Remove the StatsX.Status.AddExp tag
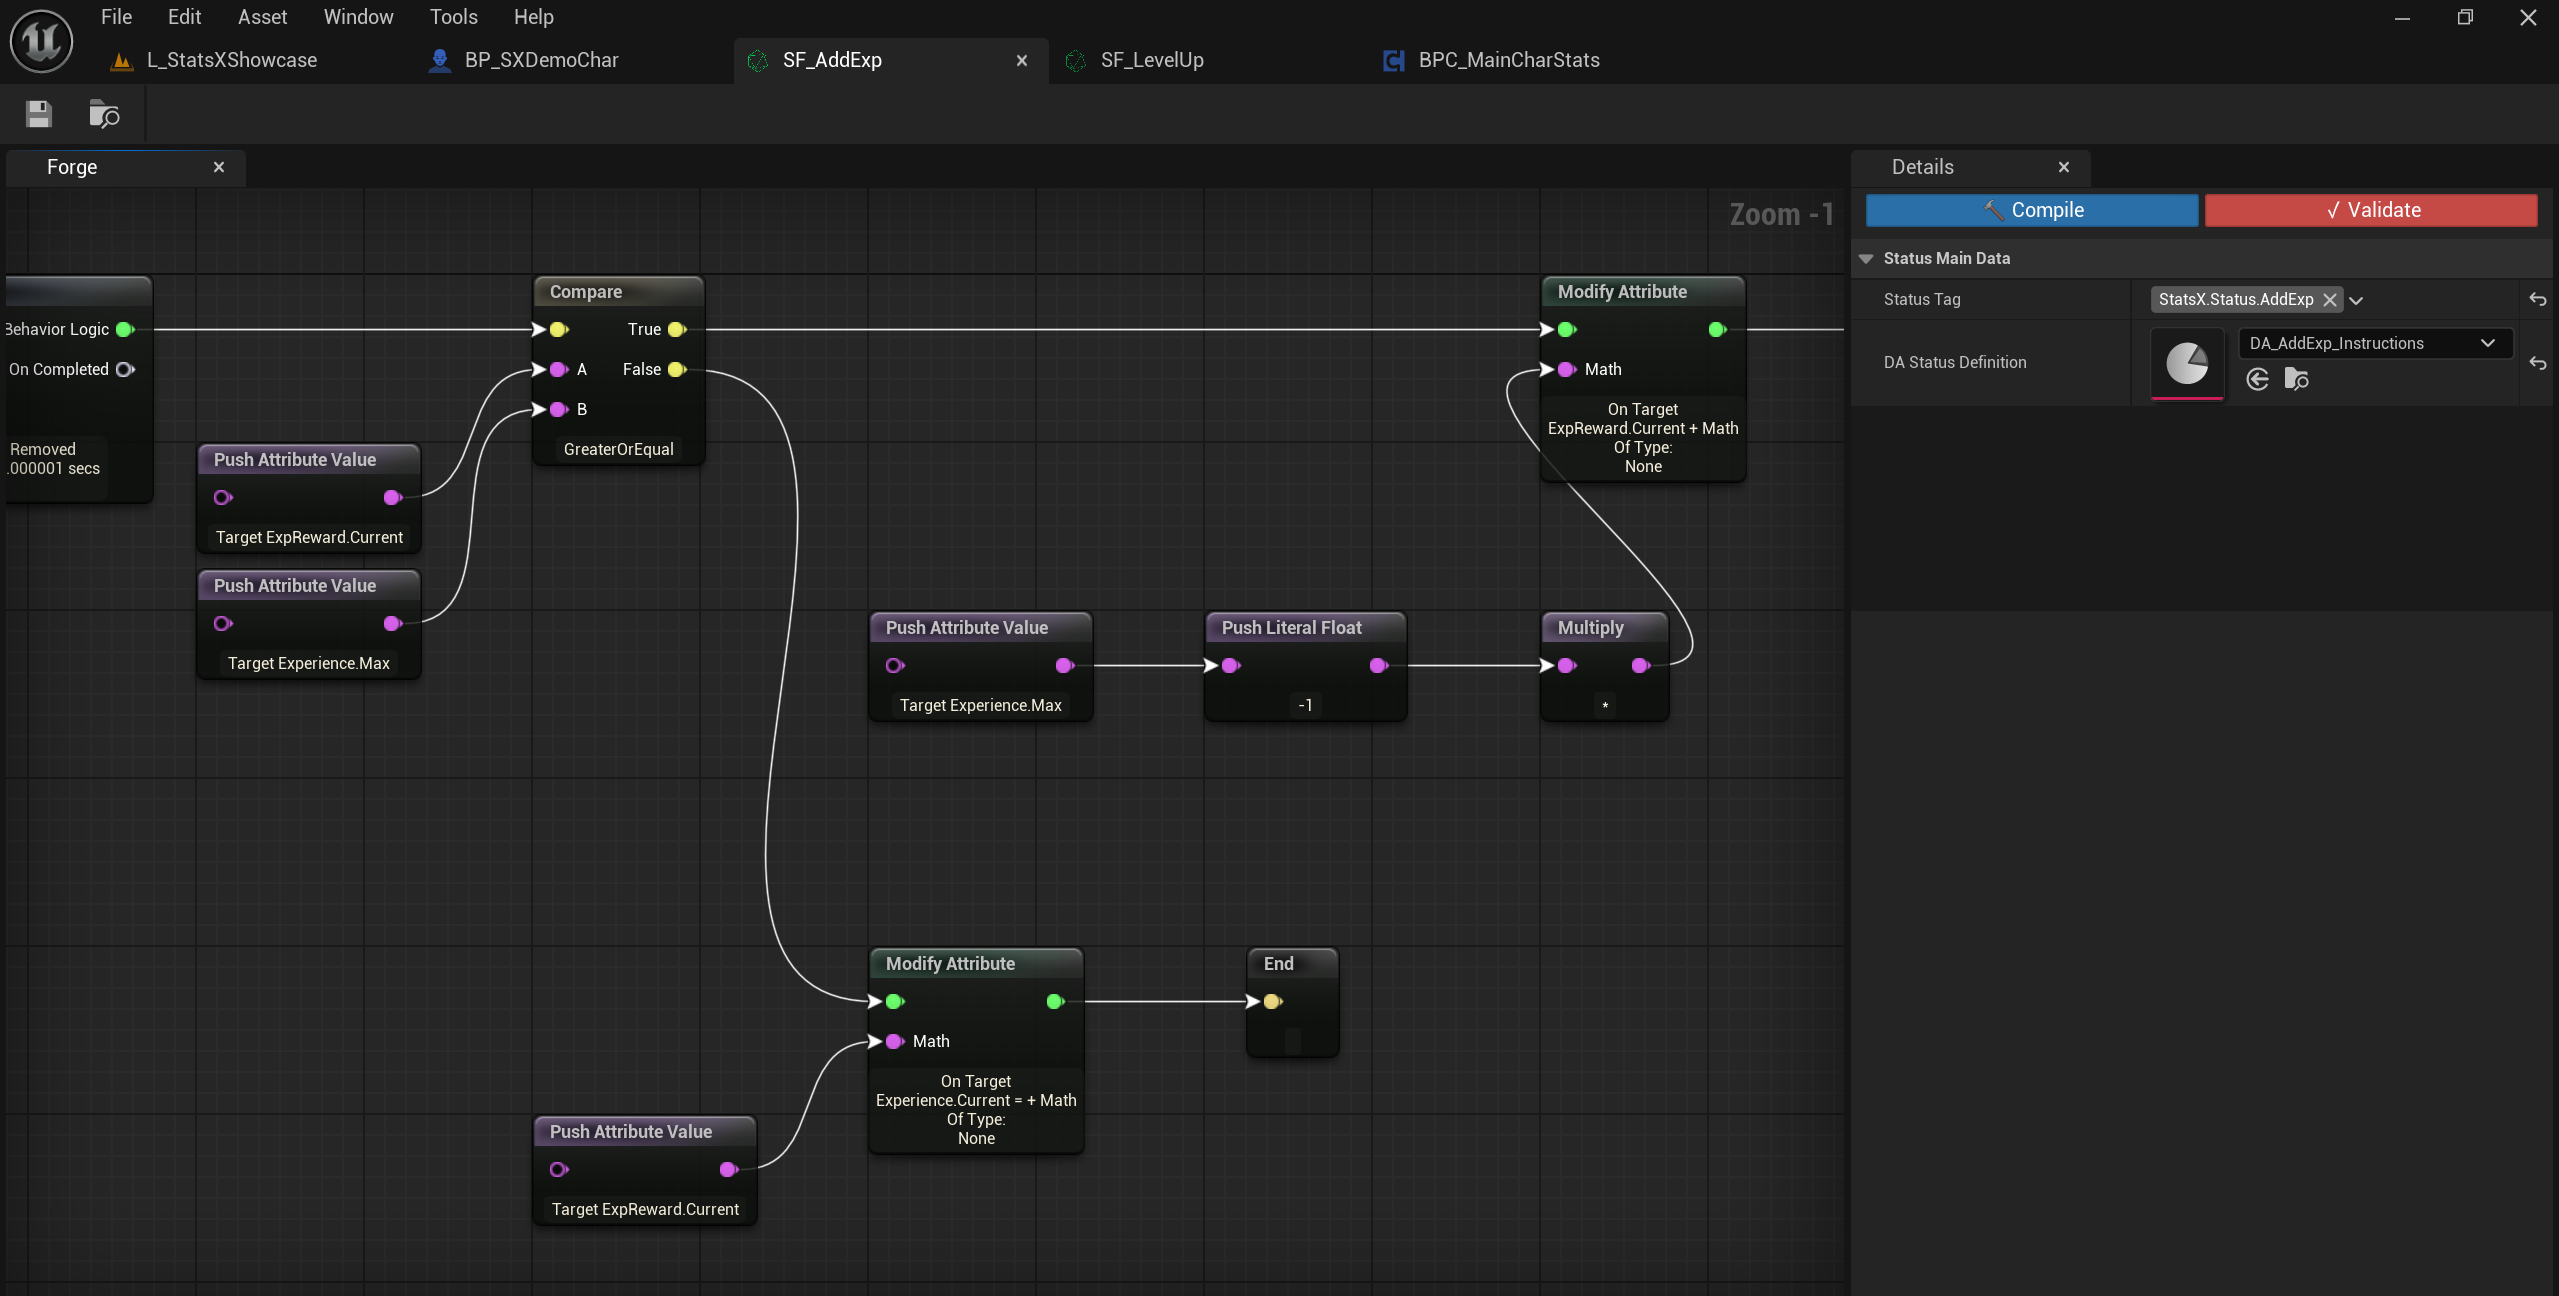Screen dimensions: 2559x1296 (x=2329, y=300)
